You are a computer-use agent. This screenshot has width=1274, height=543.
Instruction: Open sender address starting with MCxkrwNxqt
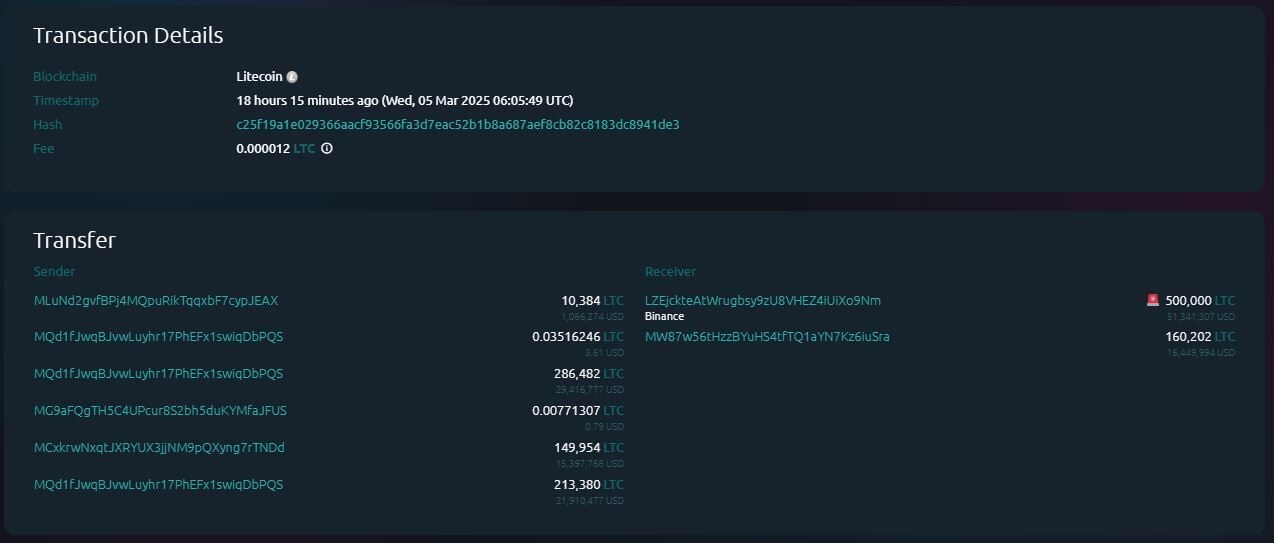pos(159,448)
